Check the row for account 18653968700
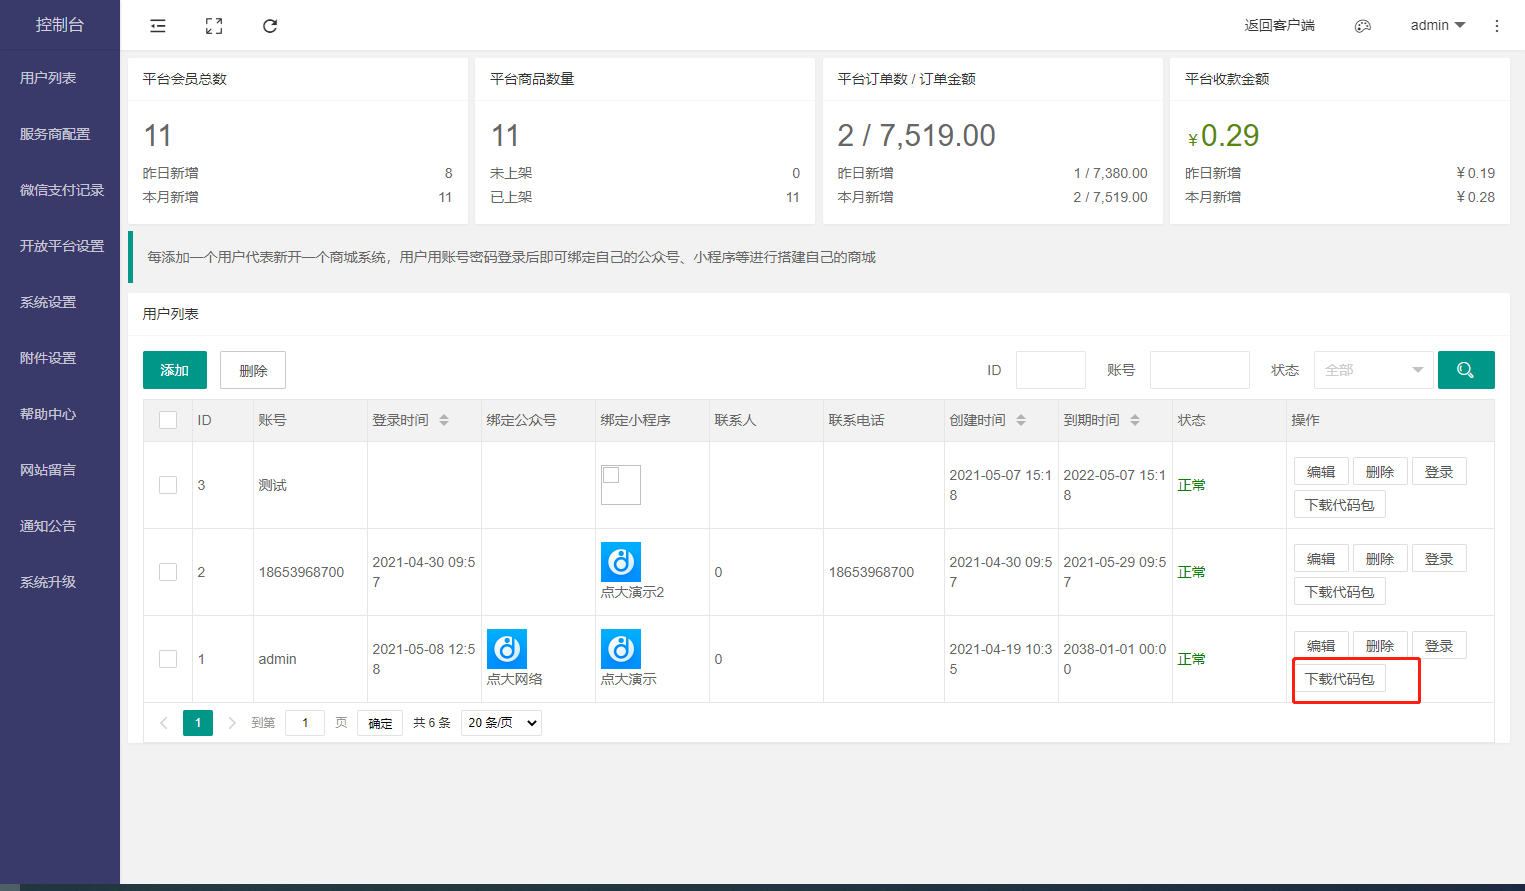The height and width of the screenshot is (891, 1525). [168, 572]
